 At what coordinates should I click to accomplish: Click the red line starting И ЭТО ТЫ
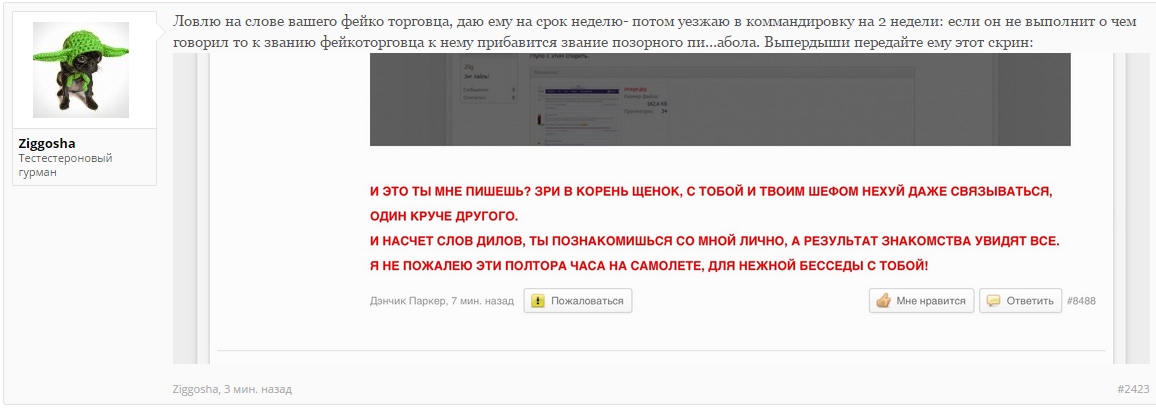click(710, 191)
